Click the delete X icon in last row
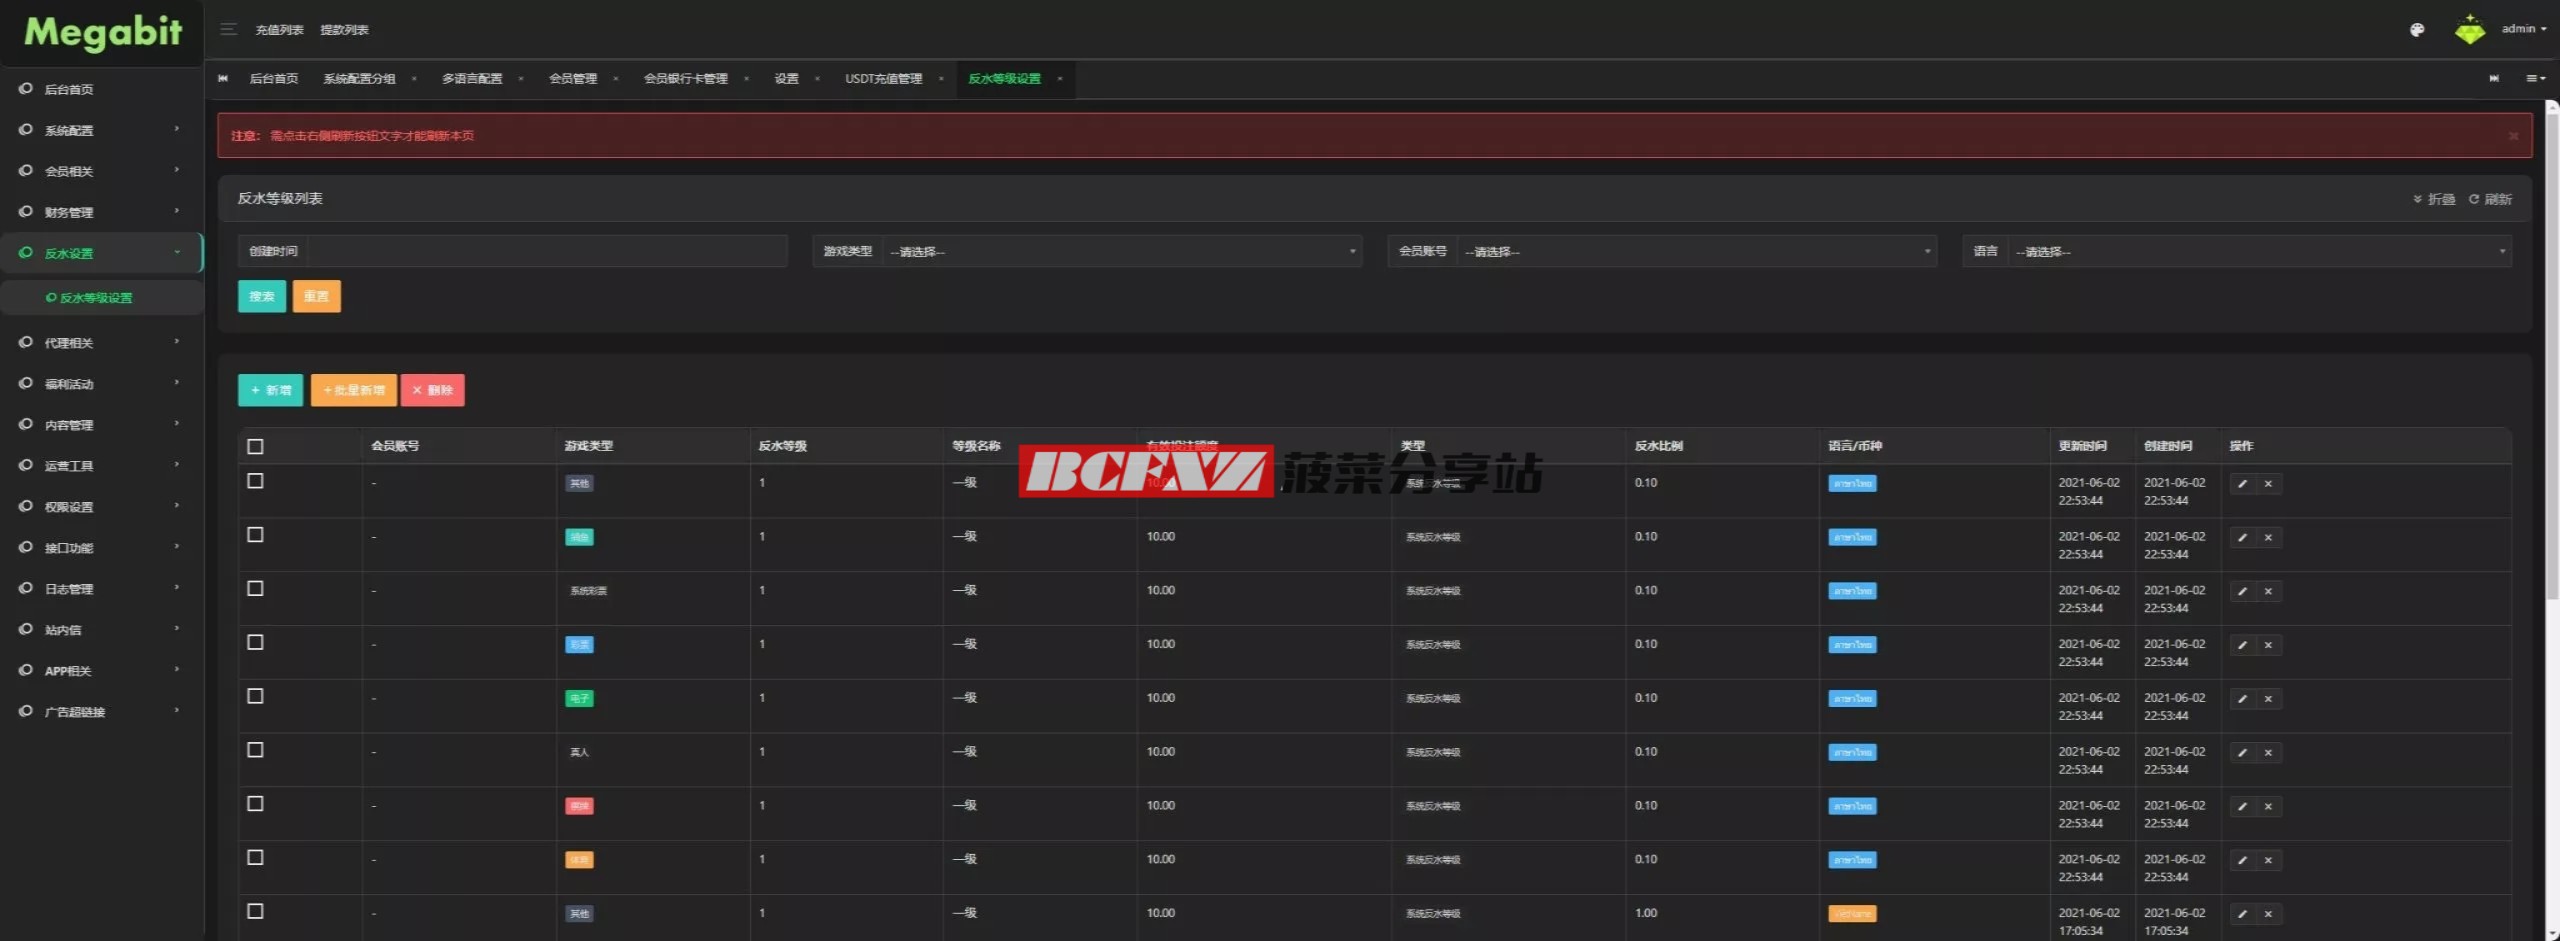 [x=2268, y=914]
